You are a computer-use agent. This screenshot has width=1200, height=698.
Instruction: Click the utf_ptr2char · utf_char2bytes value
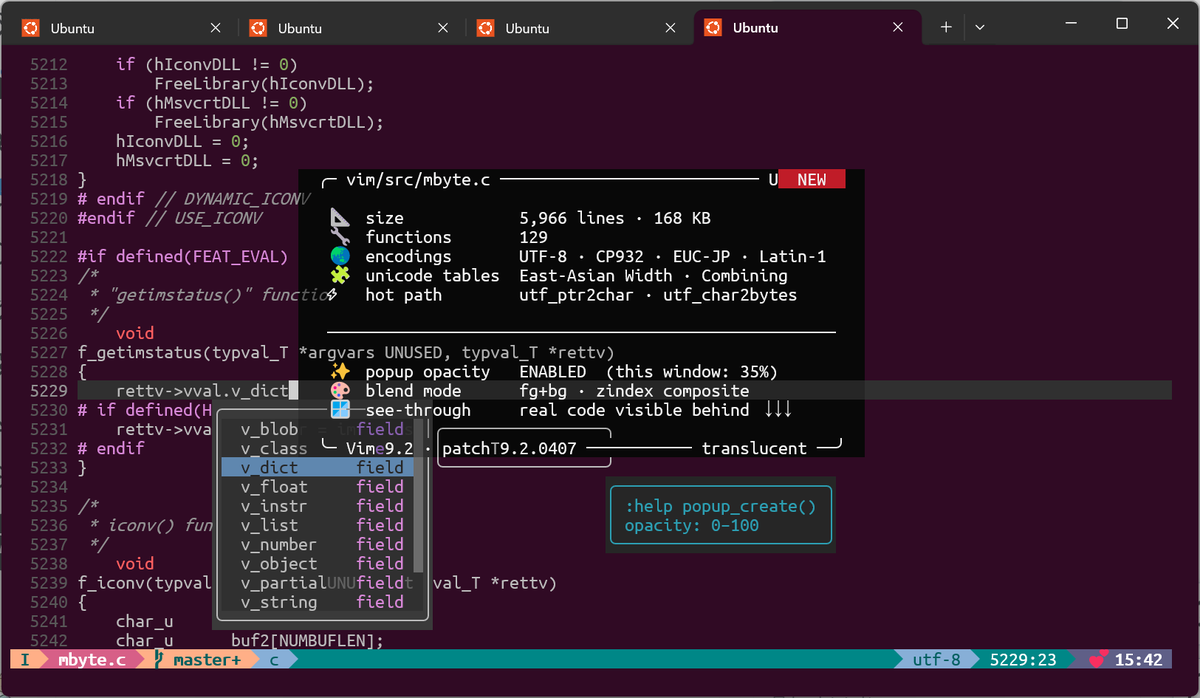658,295
